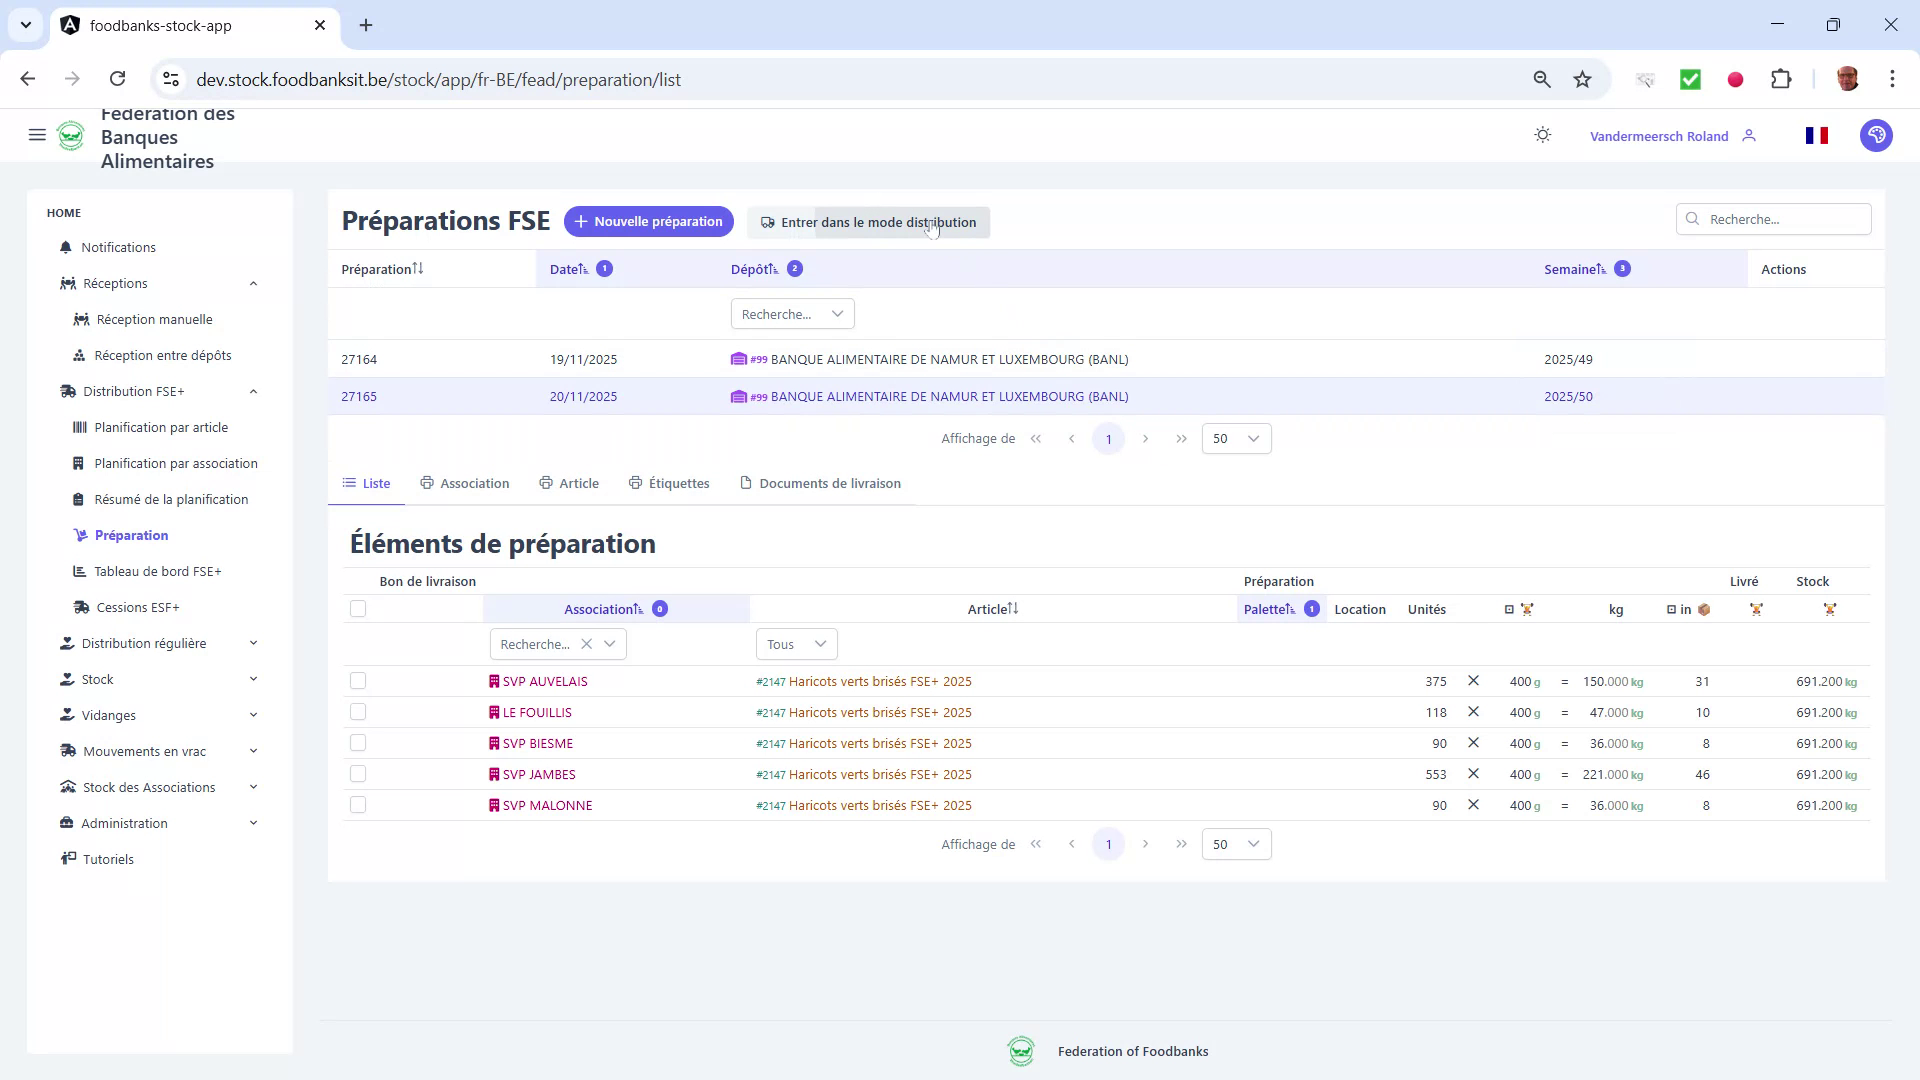Click the French flag language icon
The image size is (1920, 1080).
(1817, 135)
